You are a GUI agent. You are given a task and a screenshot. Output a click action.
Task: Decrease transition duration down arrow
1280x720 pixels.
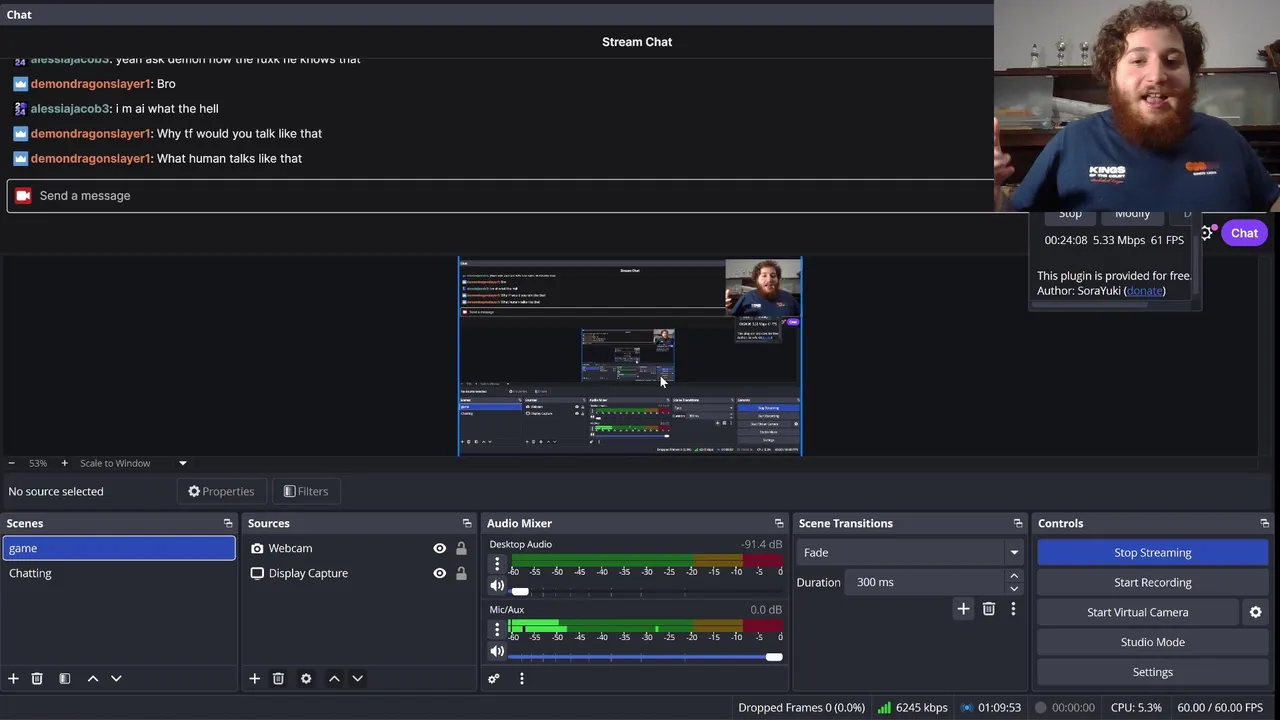point(1013,588)
